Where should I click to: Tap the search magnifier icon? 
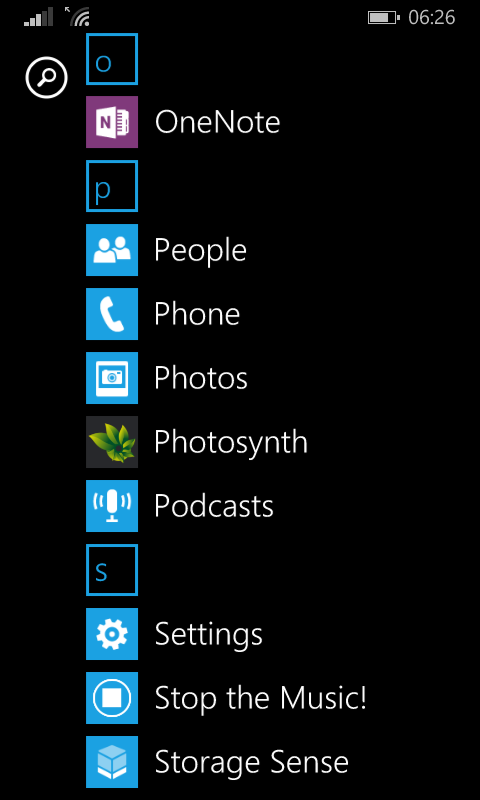tap(46, 78)
